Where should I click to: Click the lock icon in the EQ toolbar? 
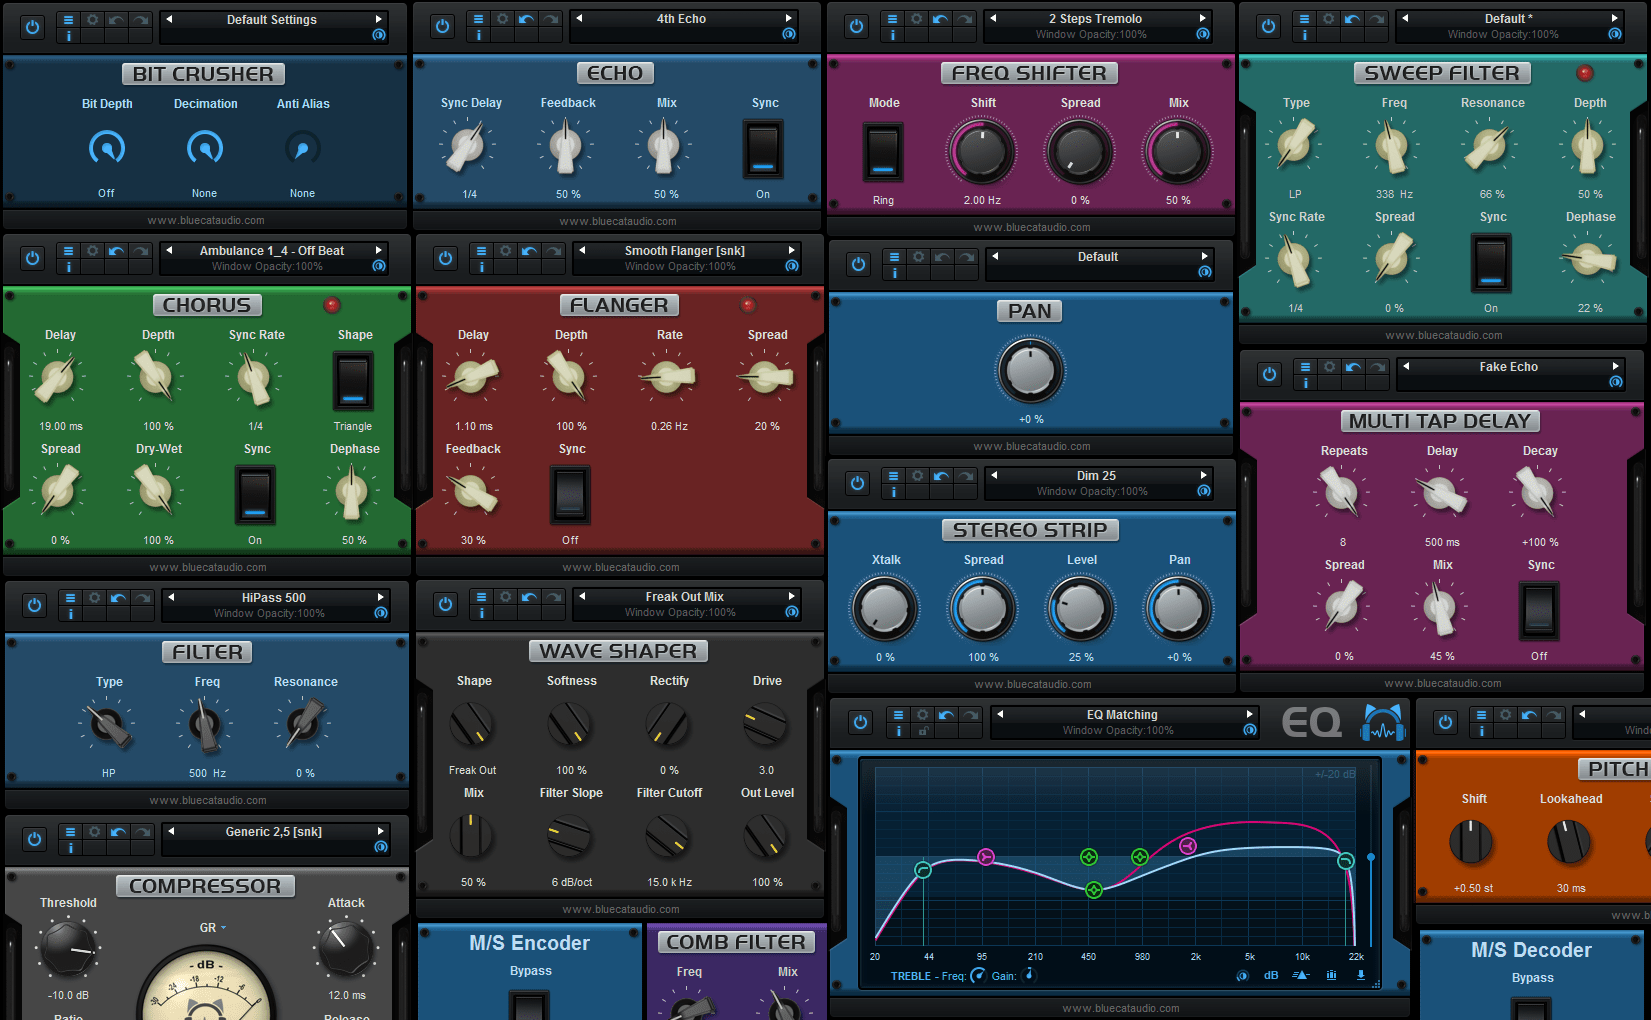point(923,732)
